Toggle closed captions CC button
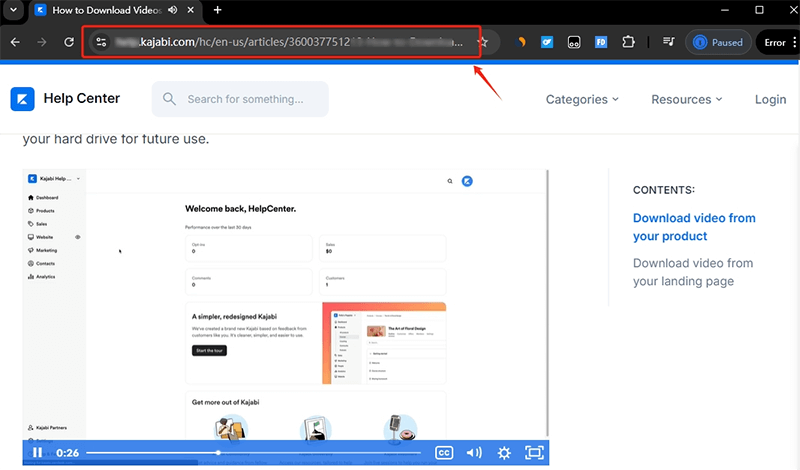The width and height of the screenshot is (800, 470). pyautogui.click(x=444, y=453)
